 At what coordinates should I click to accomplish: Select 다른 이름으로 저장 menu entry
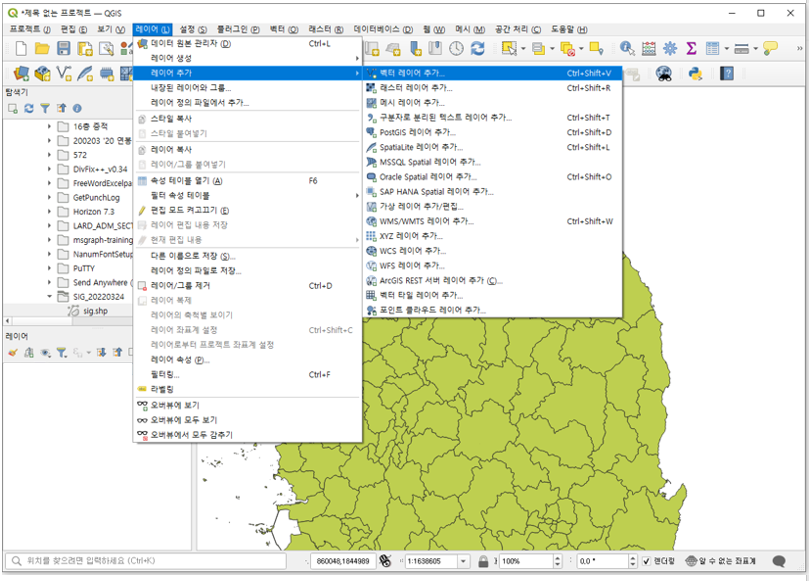[x=248, y=256]
